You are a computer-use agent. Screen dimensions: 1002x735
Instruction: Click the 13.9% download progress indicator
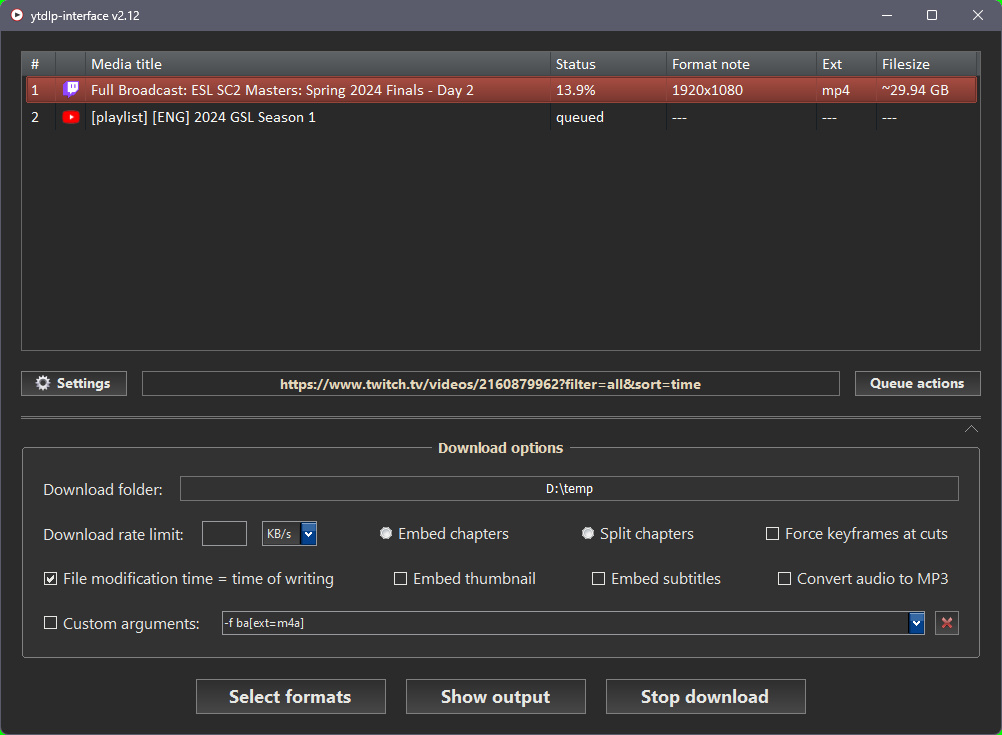click(577, 89)
